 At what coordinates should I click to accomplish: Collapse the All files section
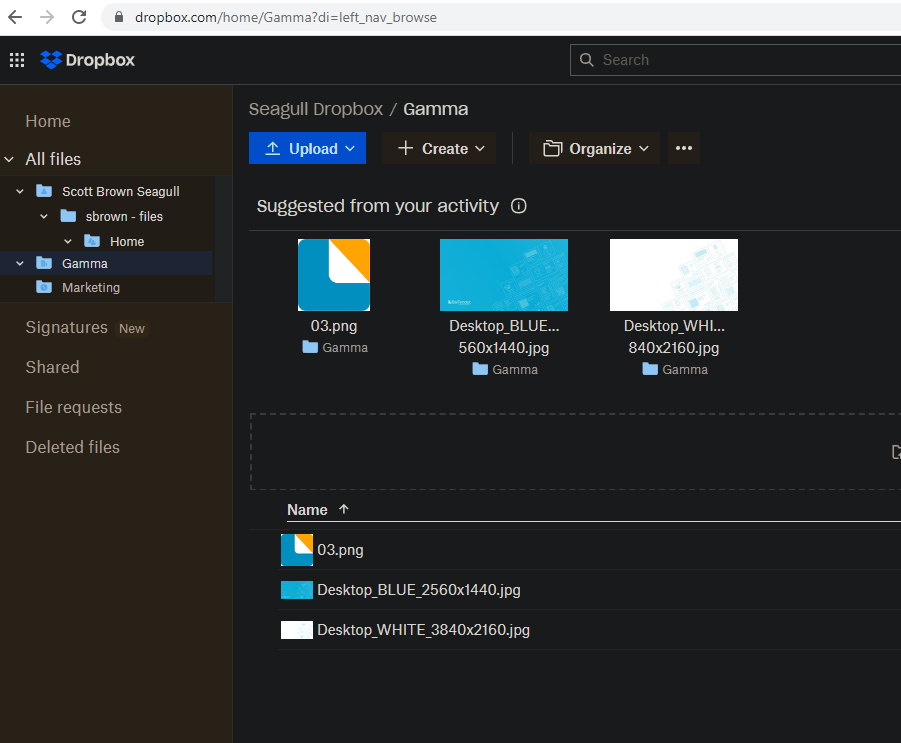click(10, 159)
